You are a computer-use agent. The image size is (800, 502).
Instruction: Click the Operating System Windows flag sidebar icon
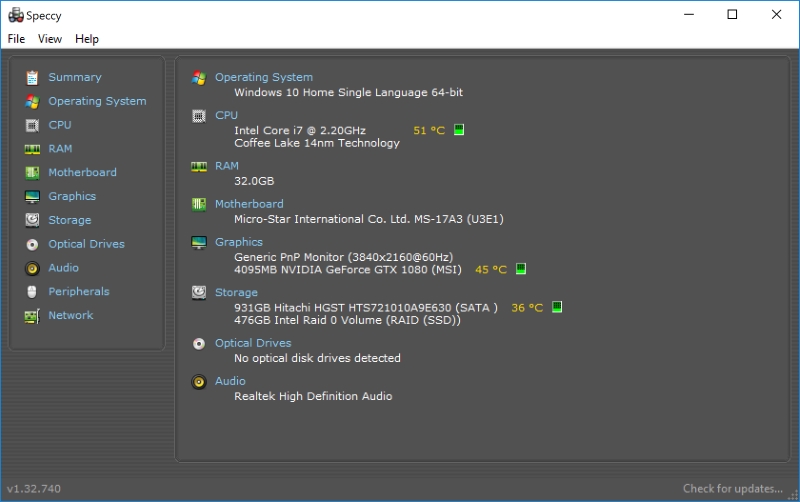coord(32,102)
